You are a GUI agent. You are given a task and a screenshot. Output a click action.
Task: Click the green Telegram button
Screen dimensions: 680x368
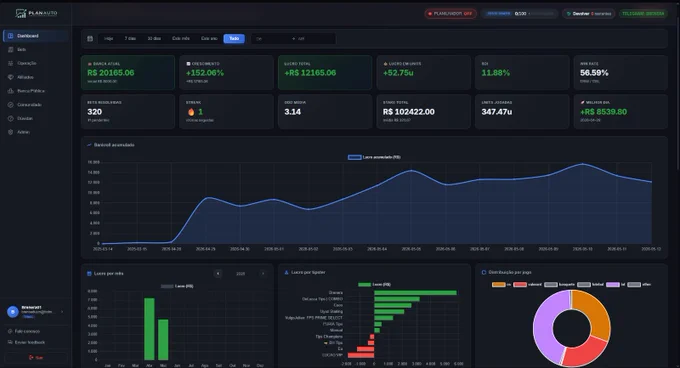643,14
